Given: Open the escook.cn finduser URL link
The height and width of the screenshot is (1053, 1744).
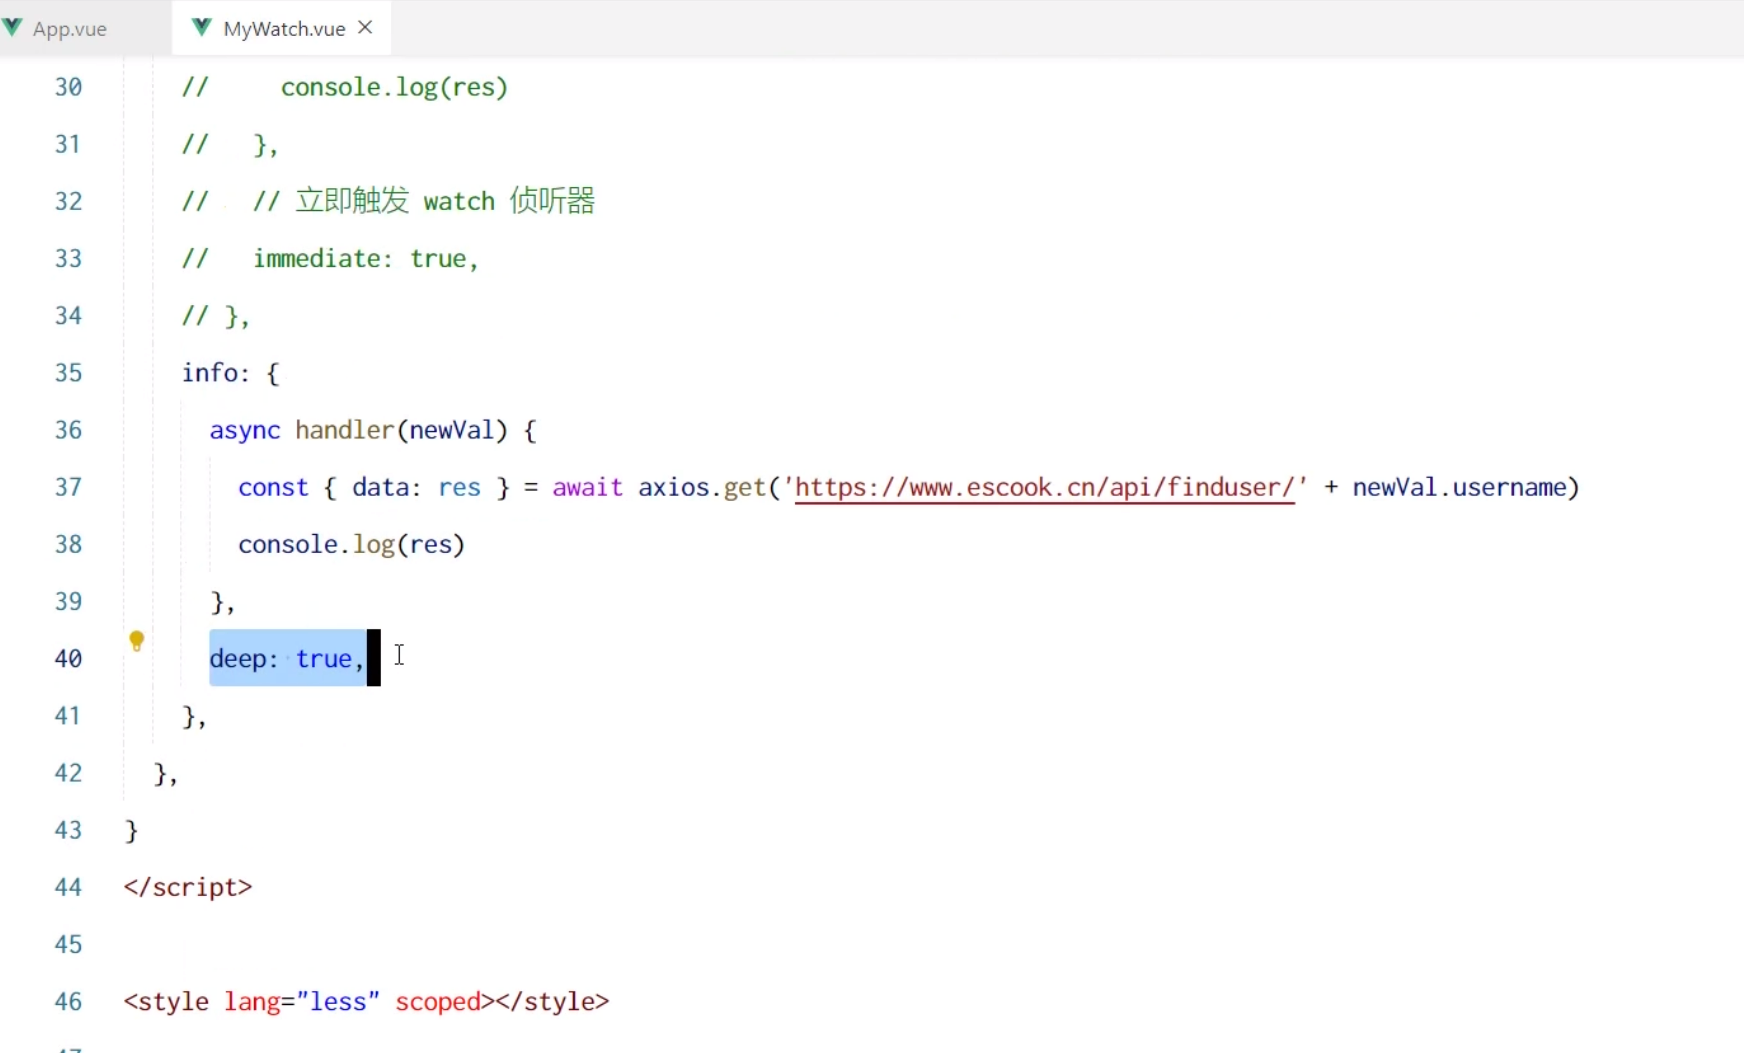Looking at the screenshot, I should tap(1045, 488).
